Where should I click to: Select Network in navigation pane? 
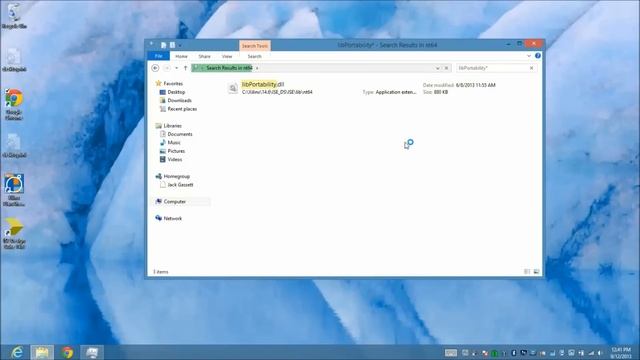(x=172, y=218)
